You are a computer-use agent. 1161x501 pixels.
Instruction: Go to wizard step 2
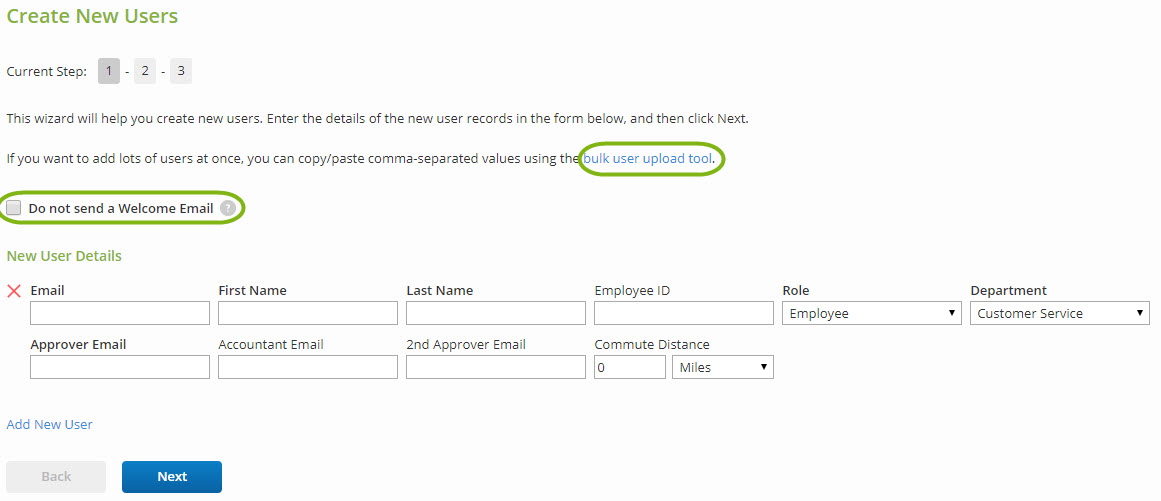tap(145, 72)
